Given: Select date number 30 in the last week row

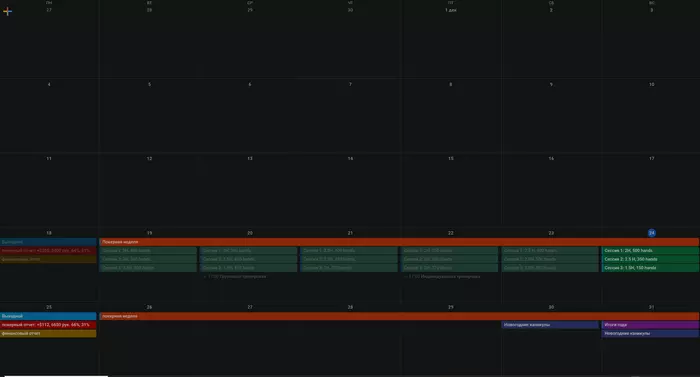Looking at the screenshot, I should (551, 307).
